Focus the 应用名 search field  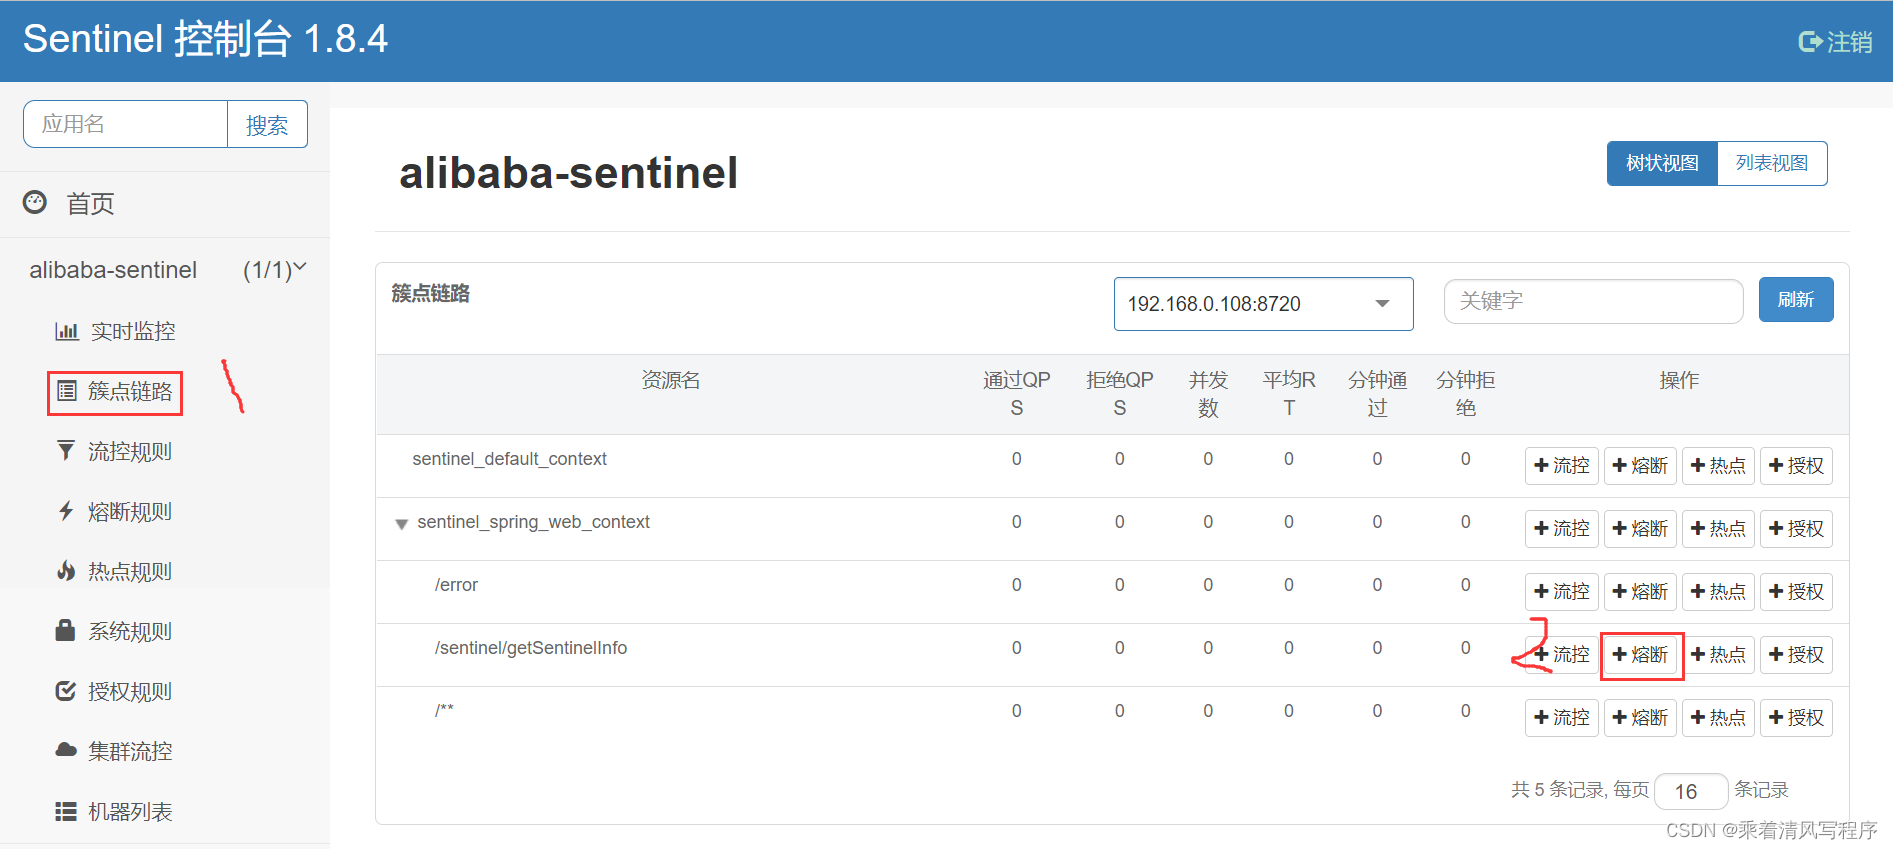[126, 124]
